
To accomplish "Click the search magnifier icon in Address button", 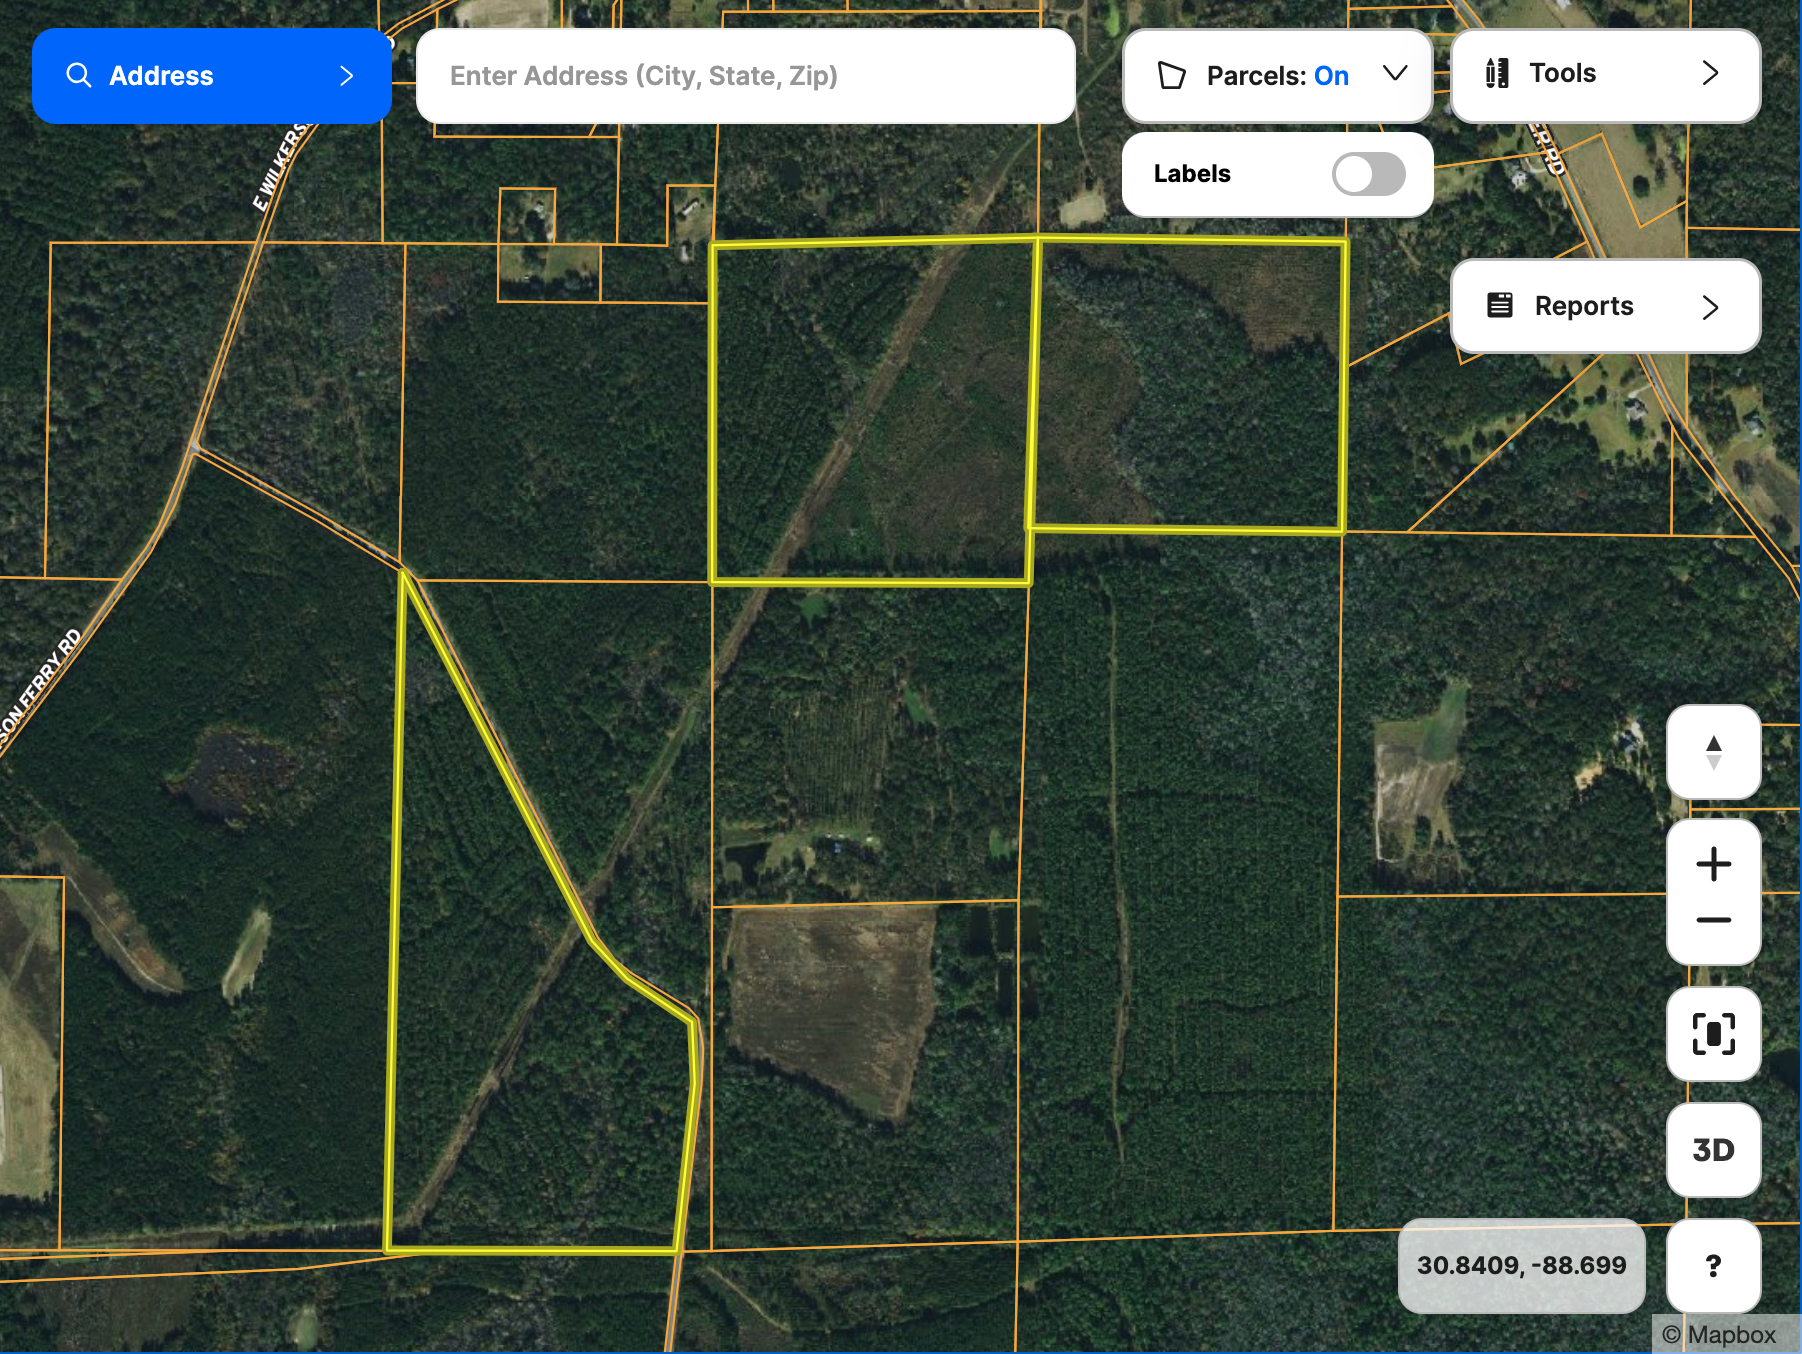I will 78,76.
